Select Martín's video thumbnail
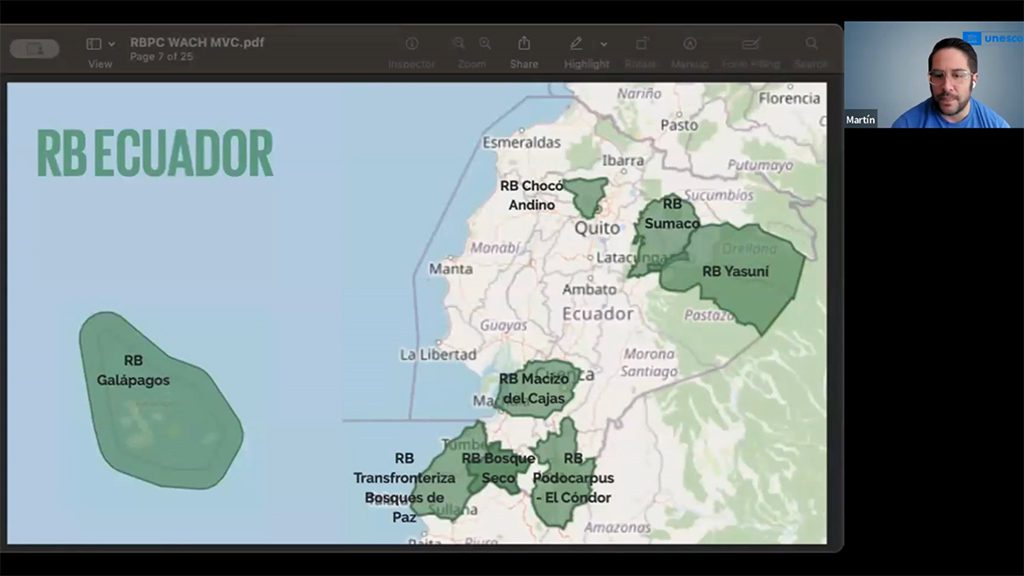This screenshot has width=1024, height=576. point(934,74)
